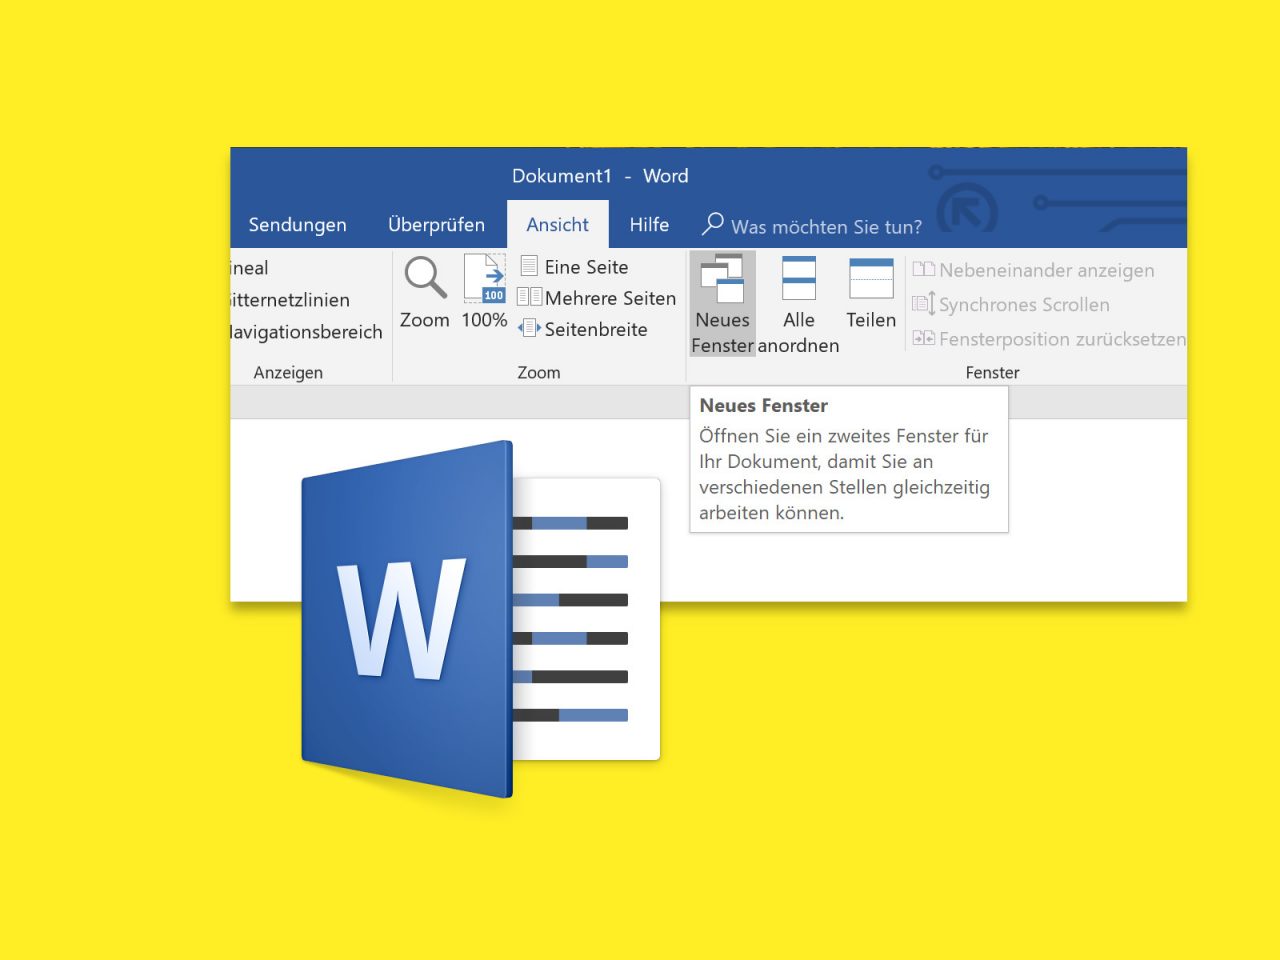The width and height of the screenshot is (1280, 960).
Task: Click the Sendungen menu tab
Action: point(296,224)
